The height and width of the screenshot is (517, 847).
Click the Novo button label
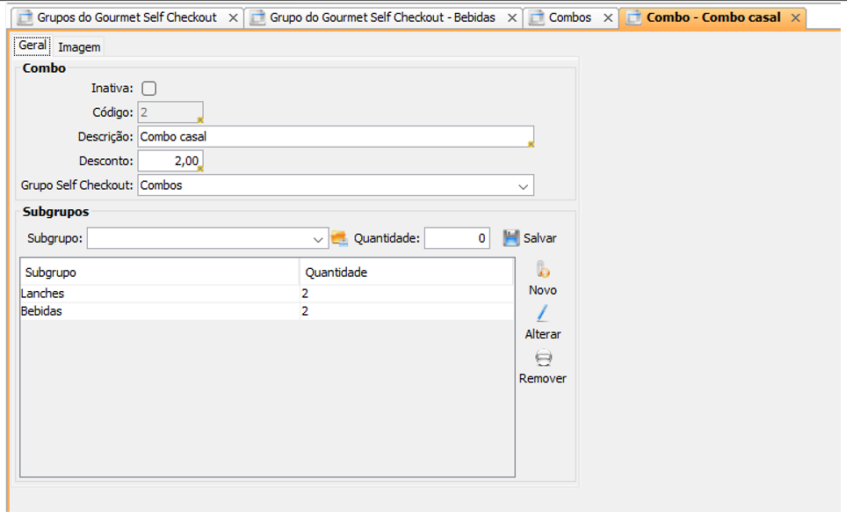(x=543, y=290)
